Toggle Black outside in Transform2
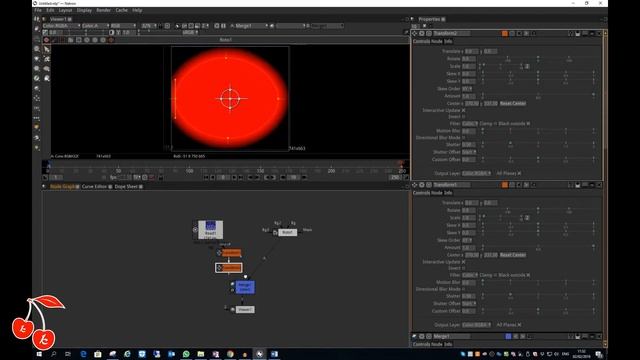Screen dimensions: 640x360 (528, 124)
